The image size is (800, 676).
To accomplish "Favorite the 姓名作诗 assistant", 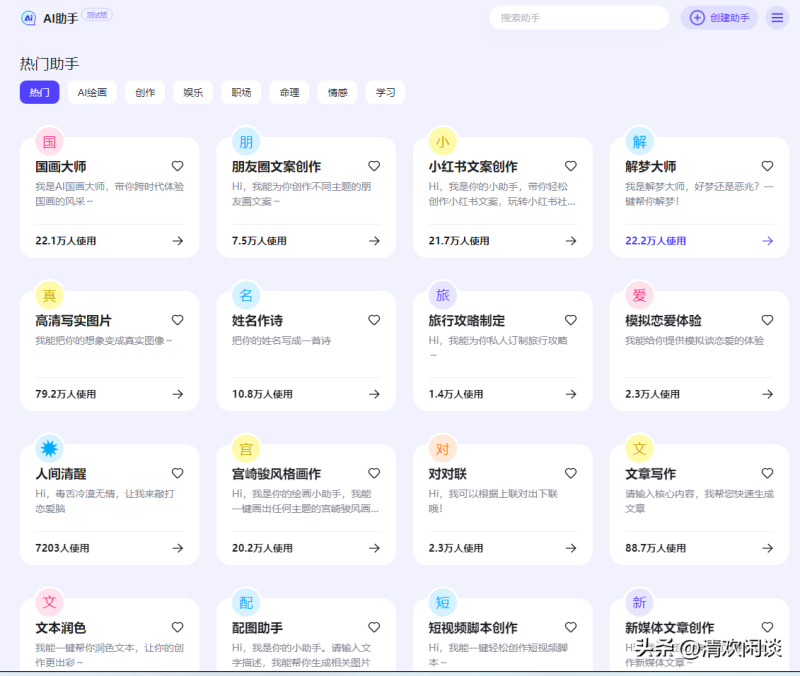I will point(374,320).
